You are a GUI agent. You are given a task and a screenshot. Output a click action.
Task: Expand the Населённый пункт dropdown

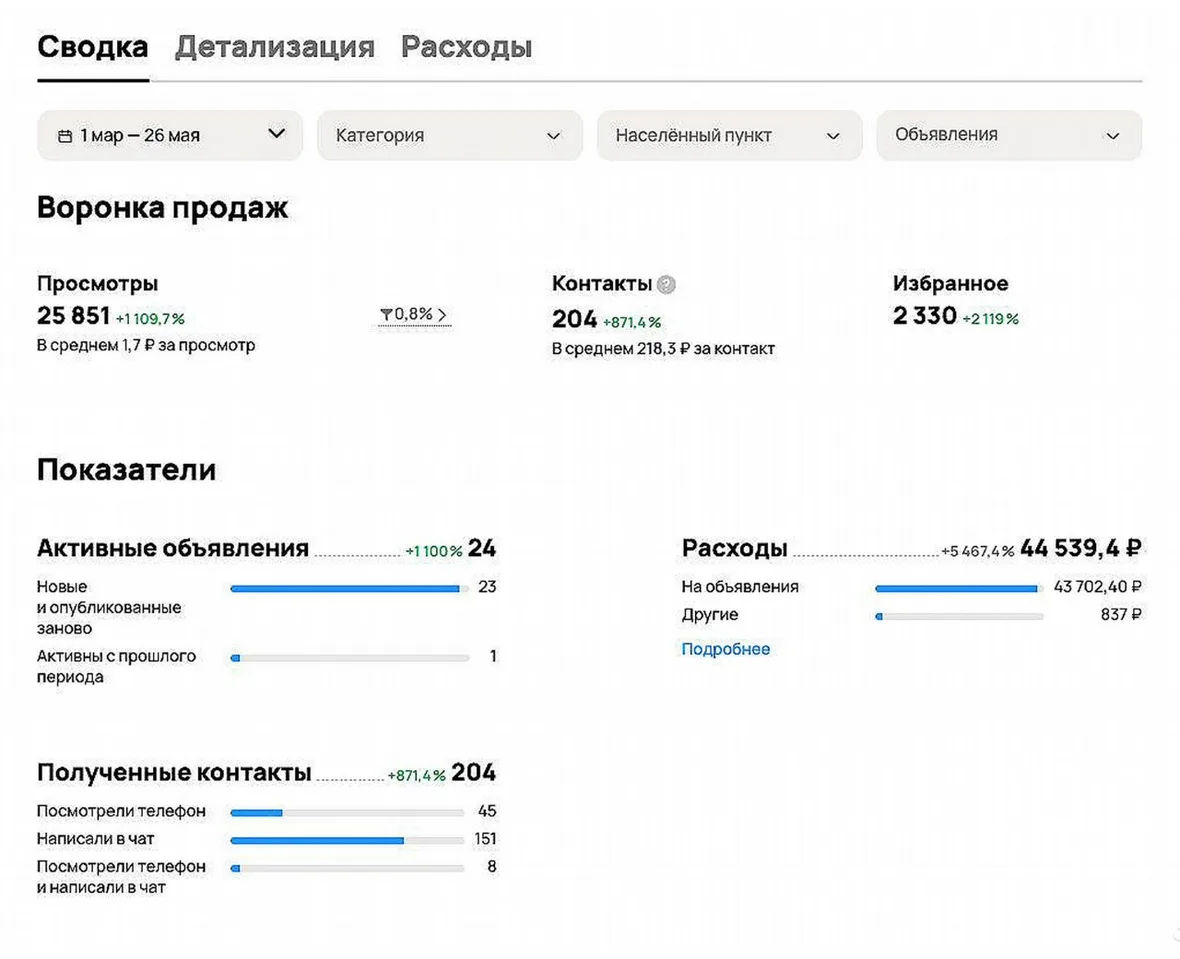pos(729,135)
